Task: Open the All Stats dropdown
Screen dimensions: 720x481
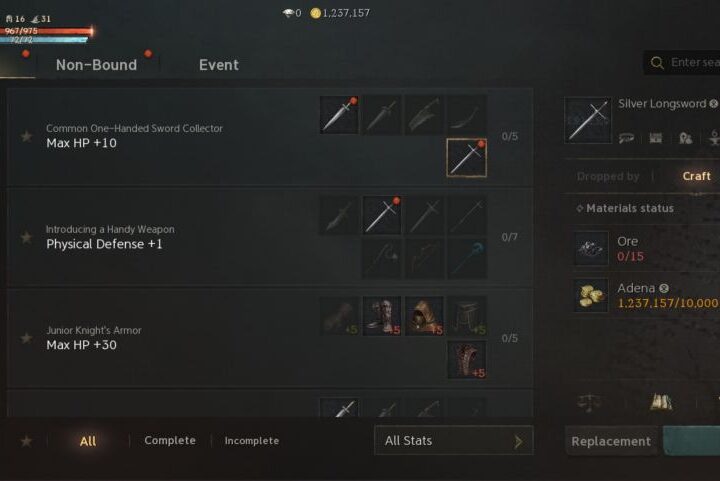Action: click(x=454, y=441)
